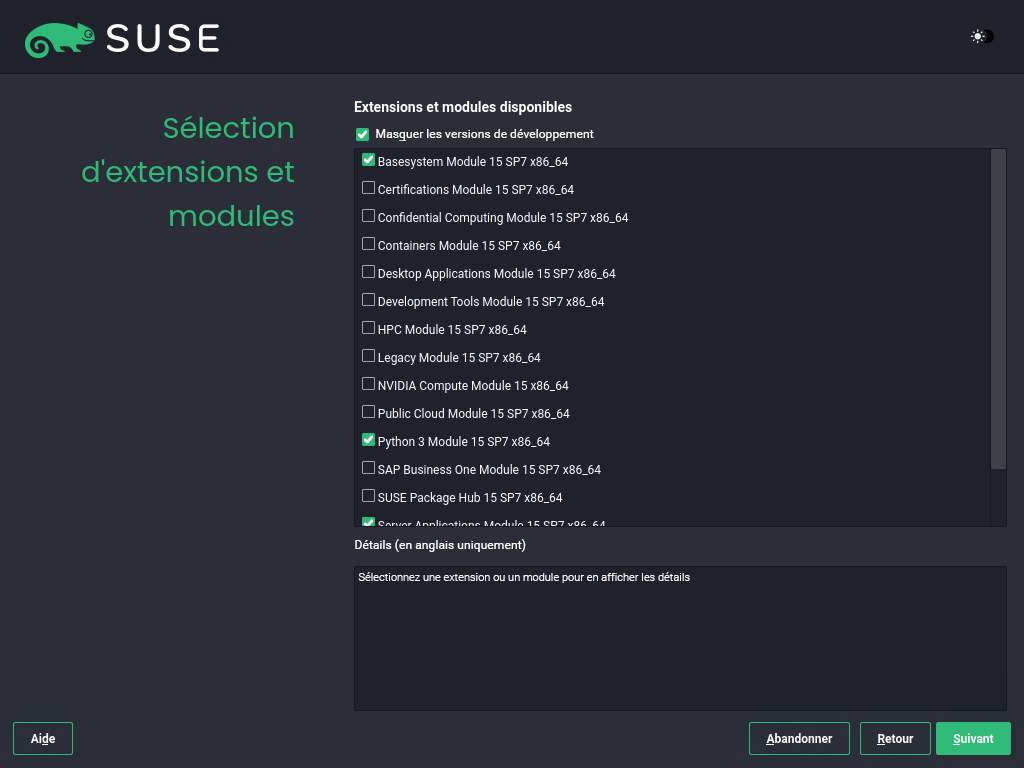1024x768 pixels.
Task: Select the 'Basesystem Module 15 SP7 x86_64' row text
Action: (x=473, y=162)
